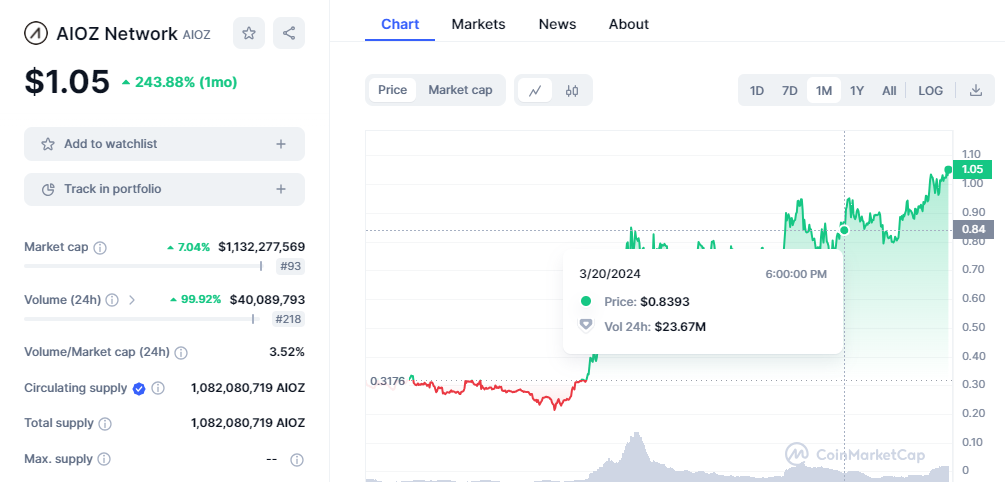Open Max. supply info icon
Image resolution: width=1005 pixels, height=482 pixels.
pyautogui.click(x=103, y=460)
